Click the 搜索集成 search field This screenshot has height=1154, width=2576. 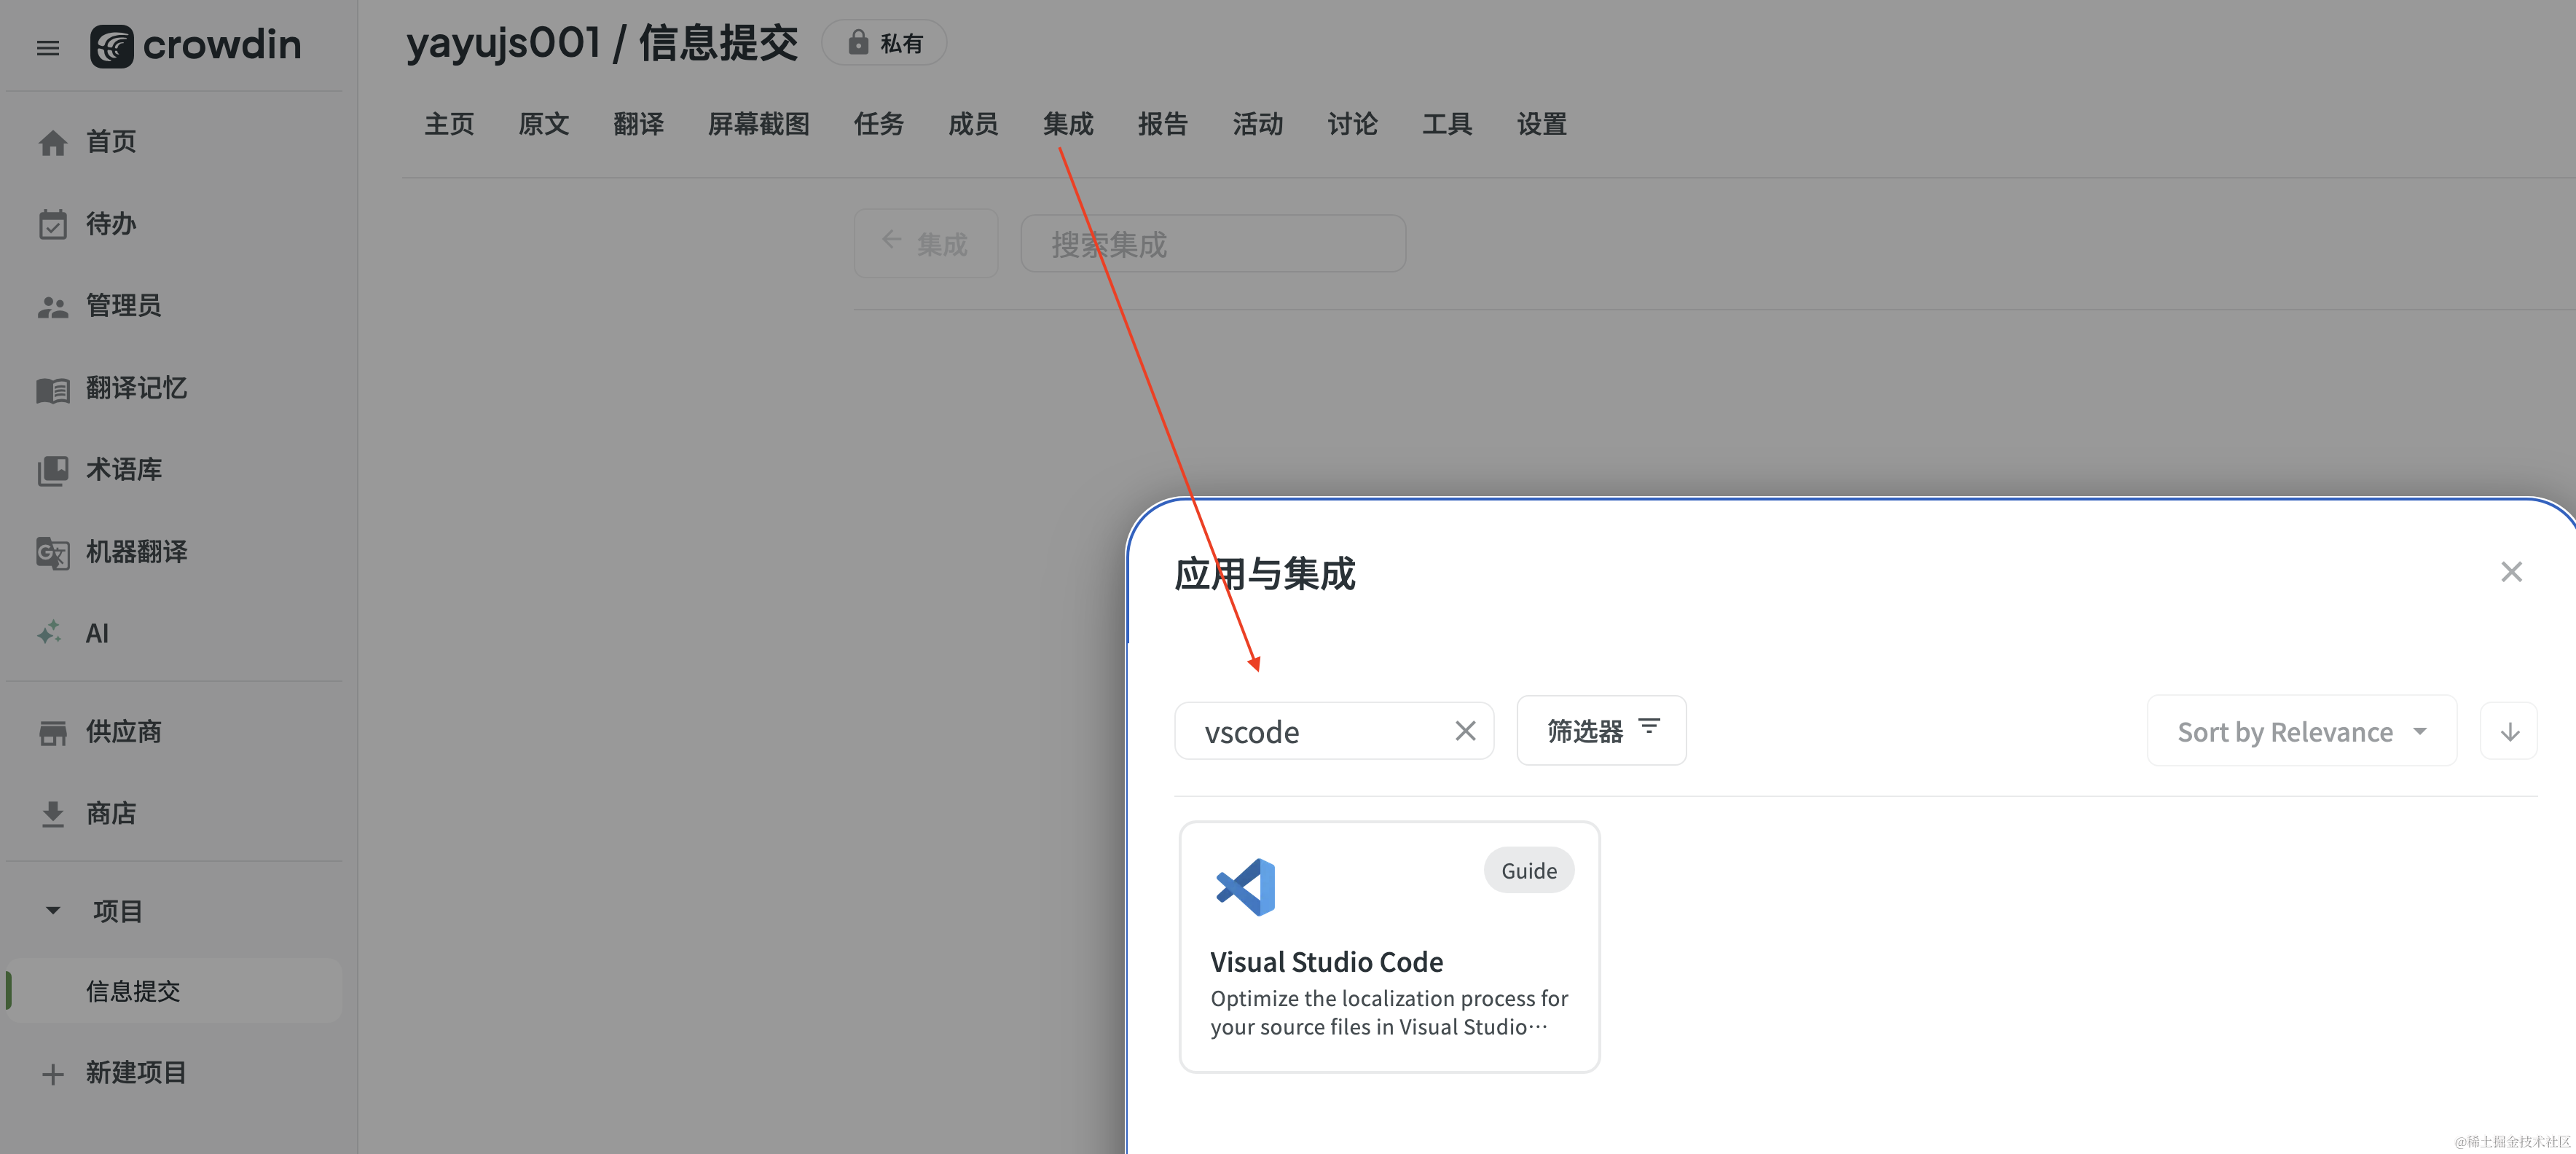[1212, 243]
